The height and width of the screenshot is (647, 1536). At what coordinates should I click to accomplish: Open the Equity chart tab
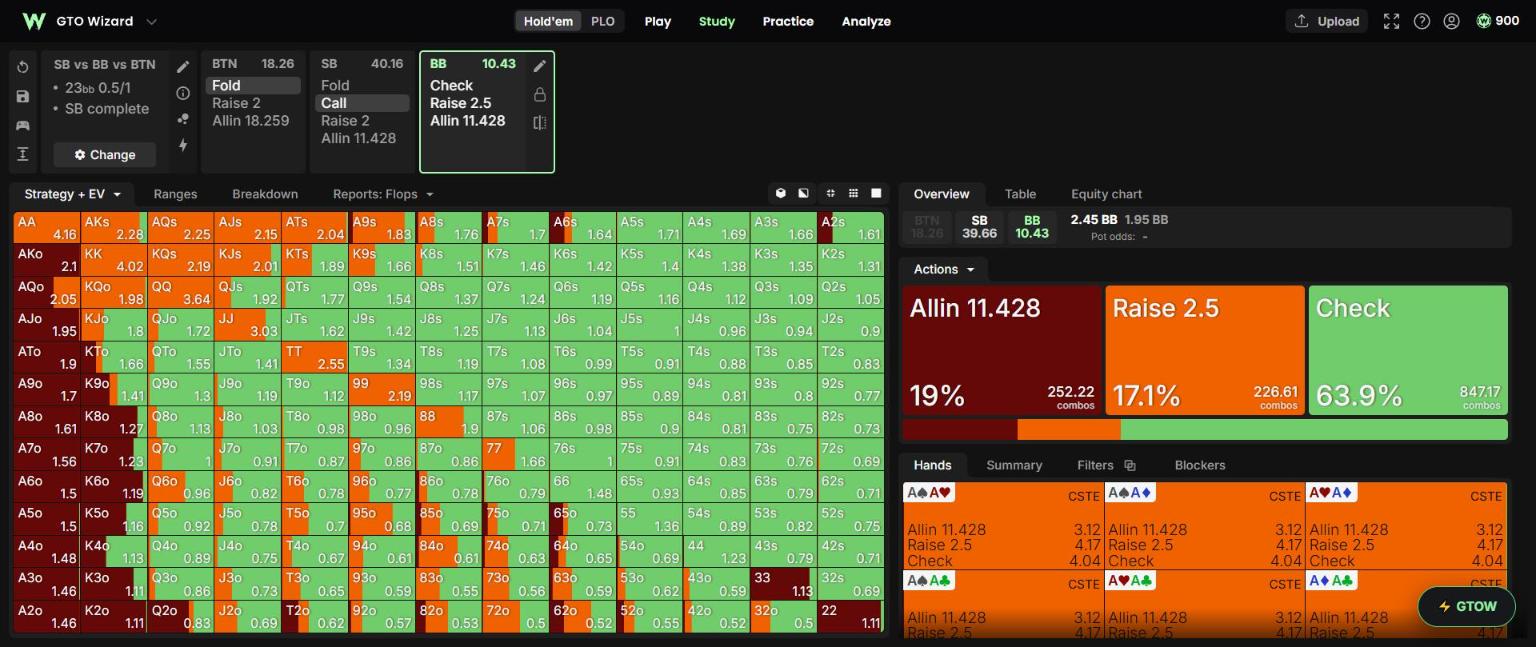(x=1106, y=194)
